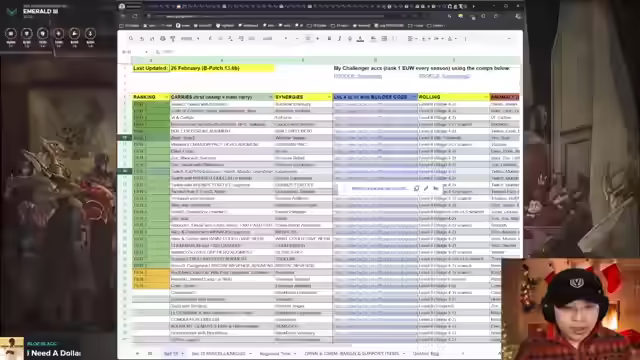Toggle the SYNERGIES column filter button

[329, 97]
